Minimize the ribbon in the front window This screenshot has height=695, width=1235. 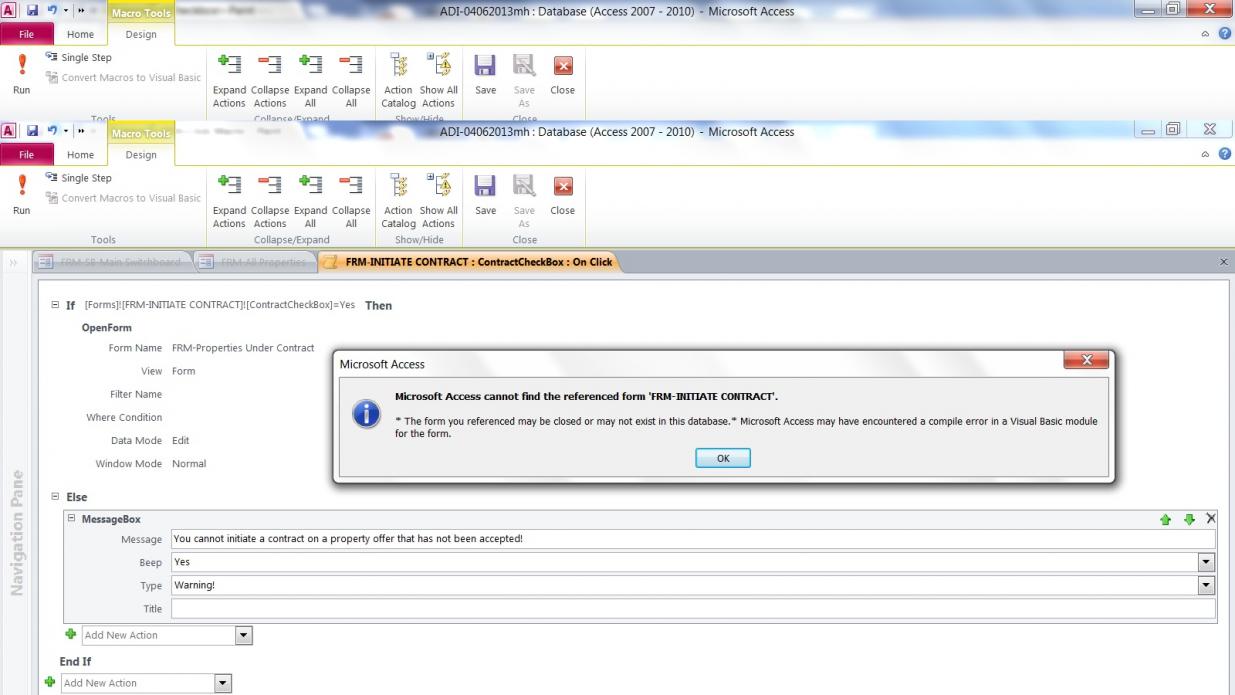click(x=1207, y=155)
